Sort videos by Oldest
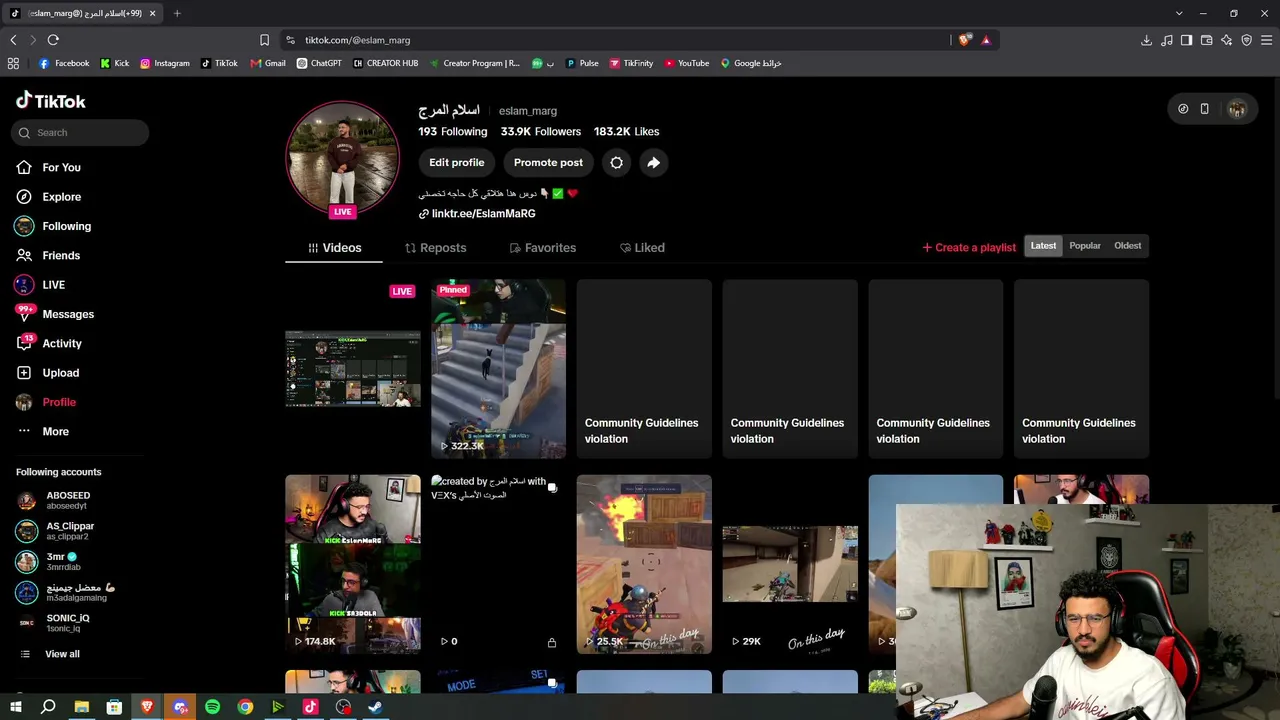 coord(1127,246)
